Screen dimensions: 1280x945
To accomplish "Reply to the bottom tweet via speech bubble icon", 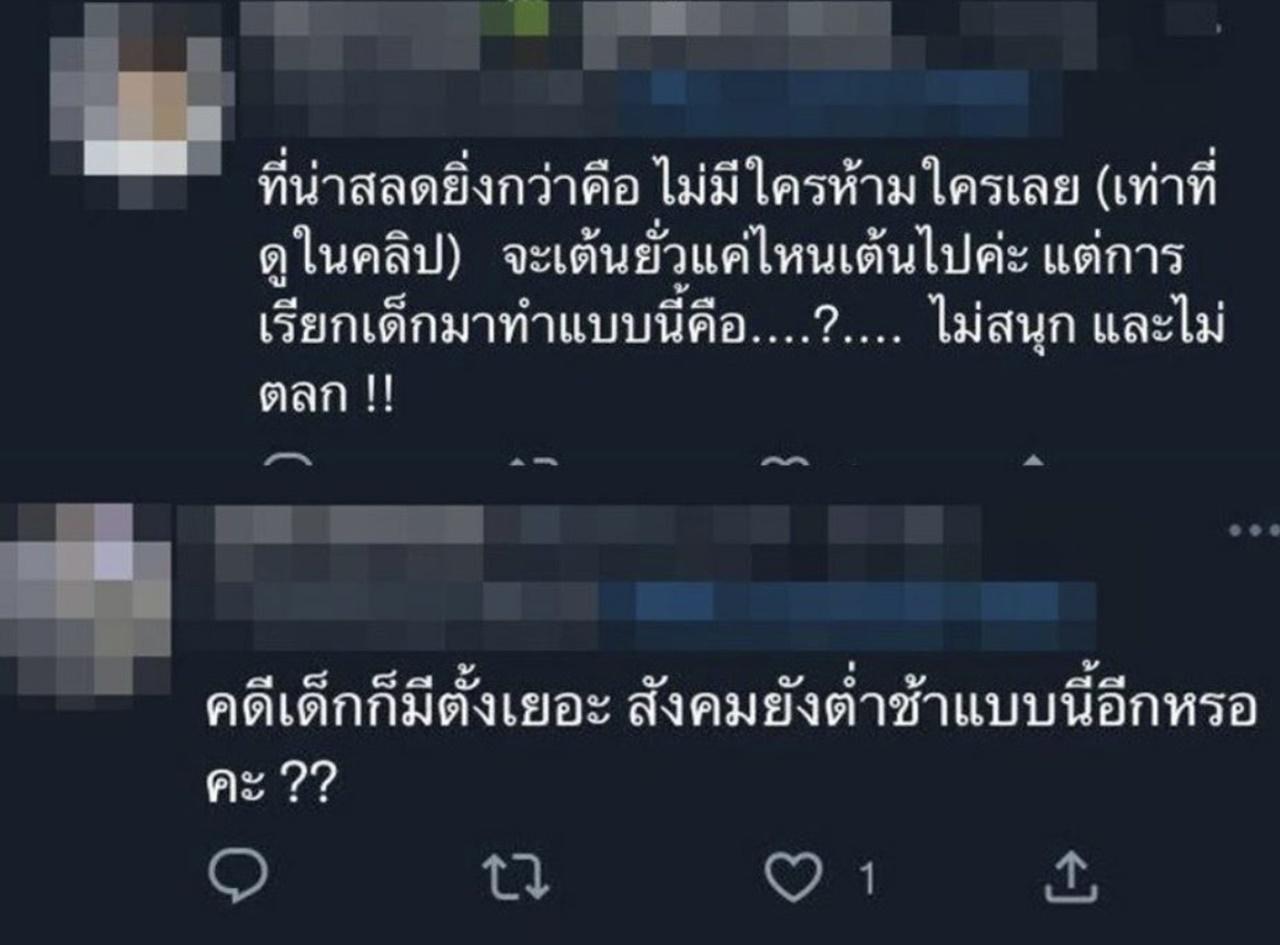I will click(x=237, y=877).
